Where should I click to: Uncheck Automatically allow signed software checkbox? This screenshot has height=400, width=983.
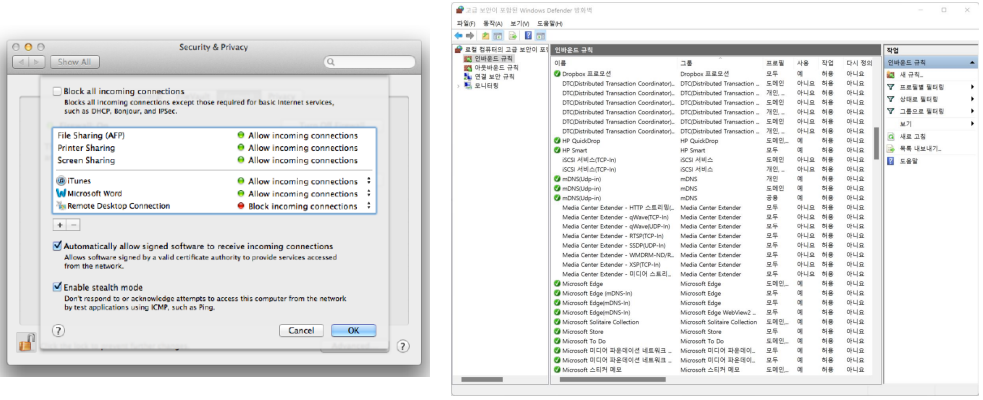pyautogui.click(x=57, y=246)
